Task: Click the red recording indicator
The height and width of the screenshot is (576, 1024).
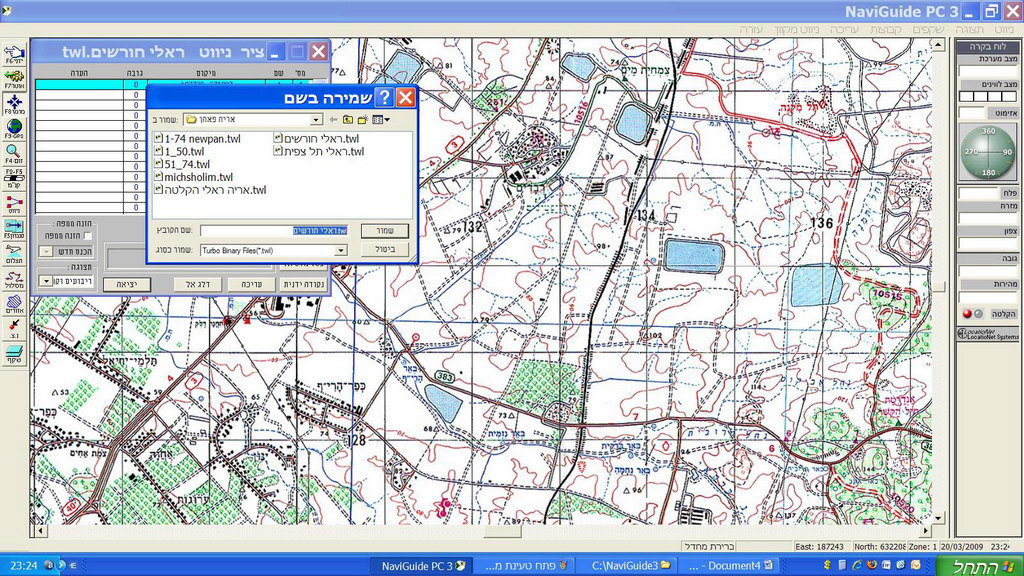Action: (x=967, y=313)
